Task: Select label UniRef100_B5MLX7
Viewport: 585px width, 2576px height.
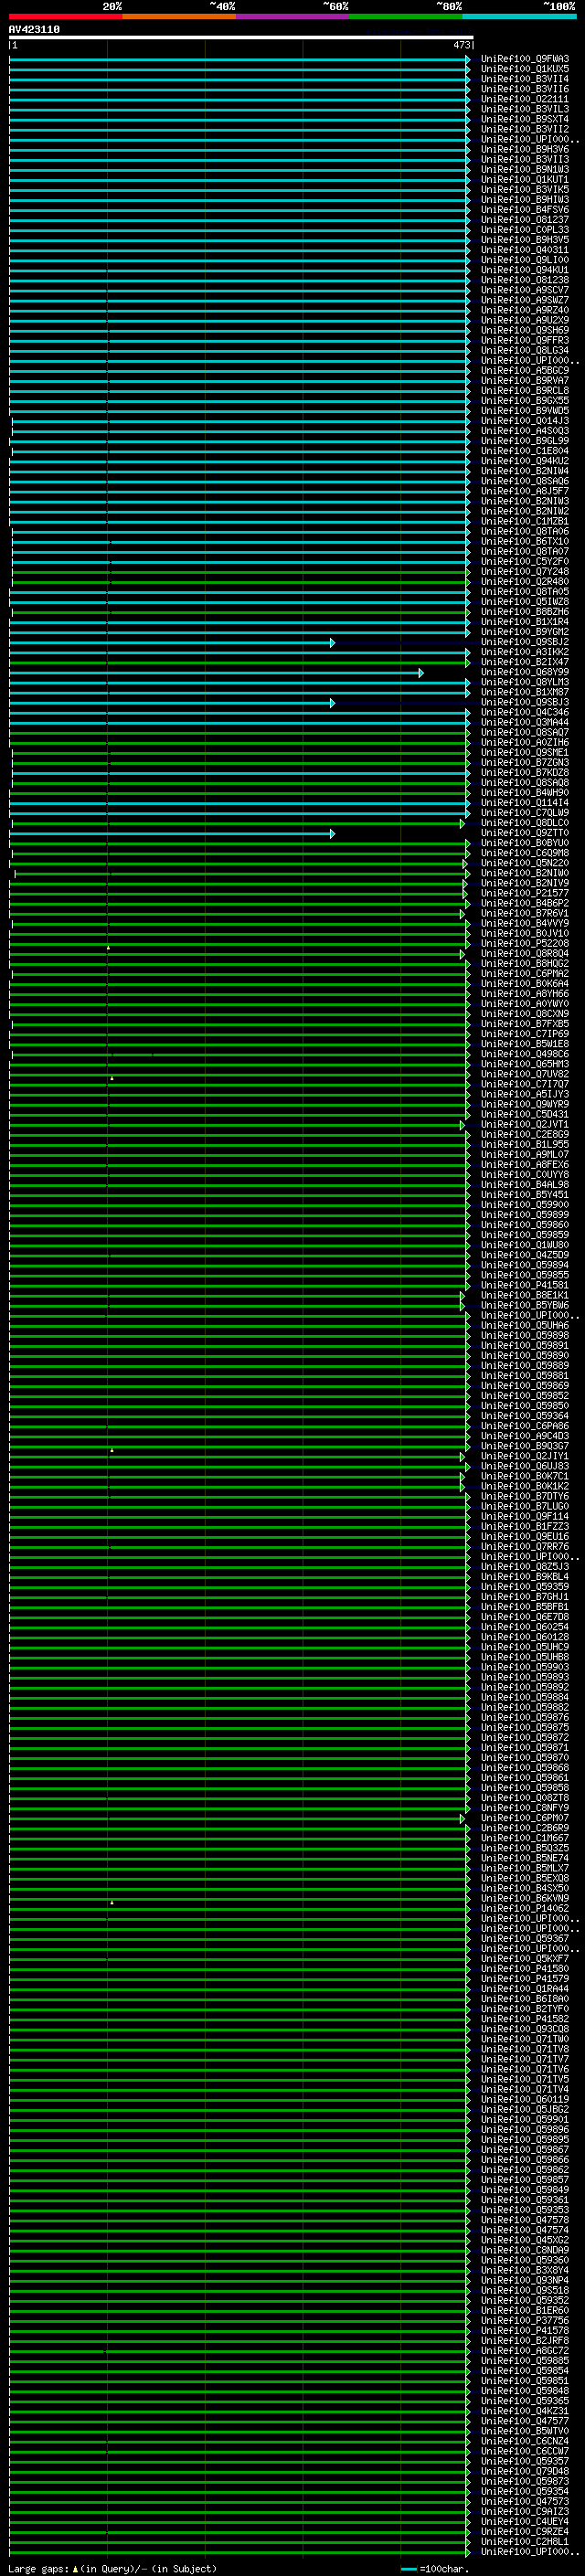Action: point(525,1868)
